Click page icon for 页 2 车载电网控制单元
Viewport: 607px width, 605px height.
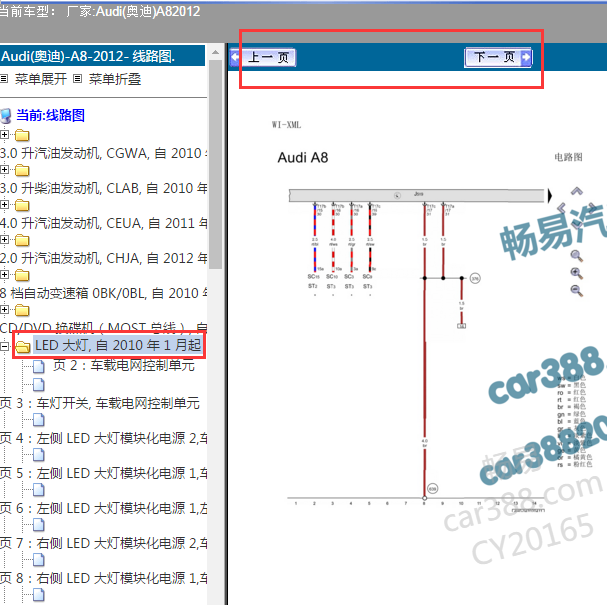(39, 366)
